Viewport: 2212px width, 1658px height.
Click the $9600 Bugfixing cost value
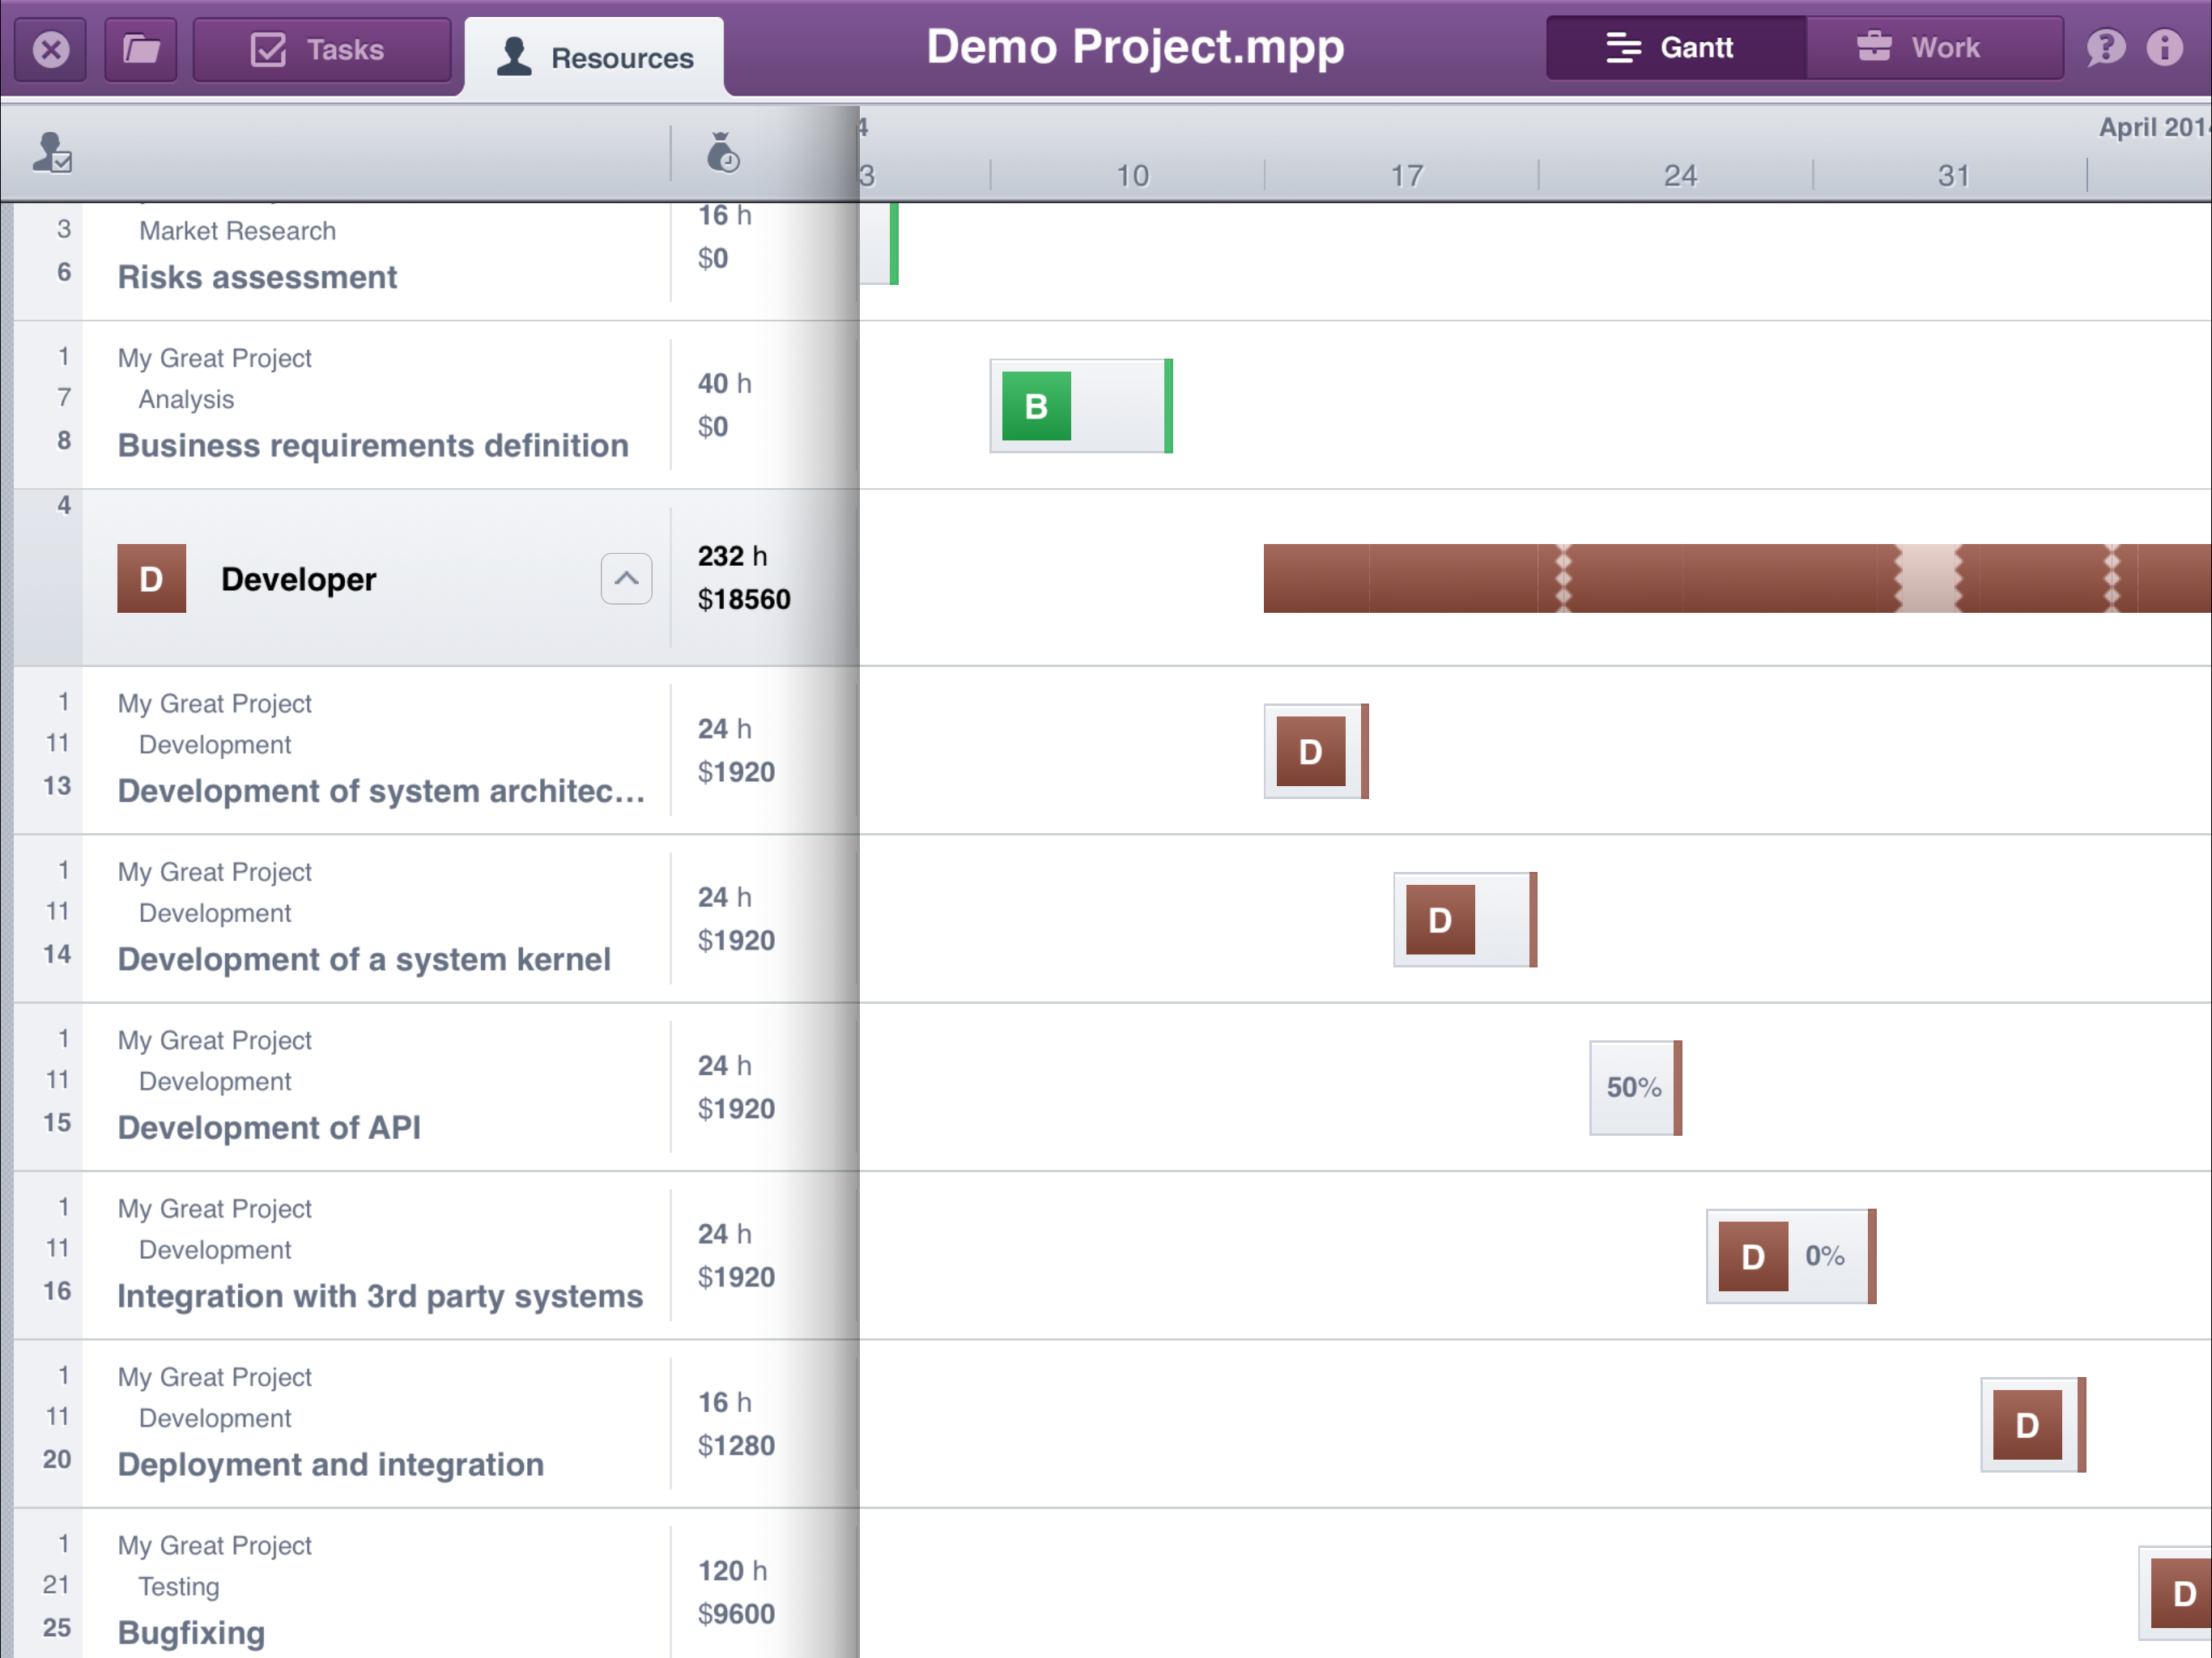[736, 1614]
